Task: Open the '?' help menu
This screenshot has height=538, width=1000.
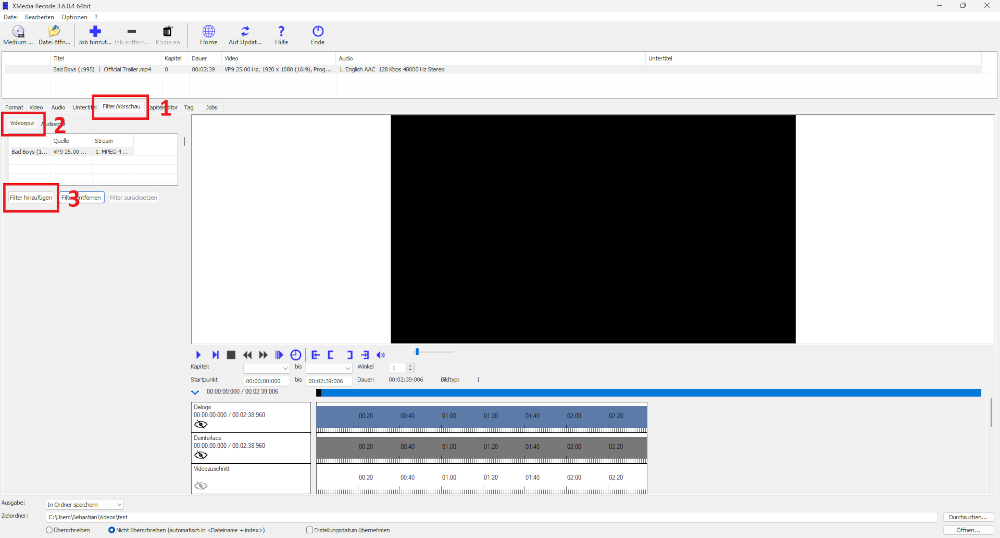Action: click(96, 17)
